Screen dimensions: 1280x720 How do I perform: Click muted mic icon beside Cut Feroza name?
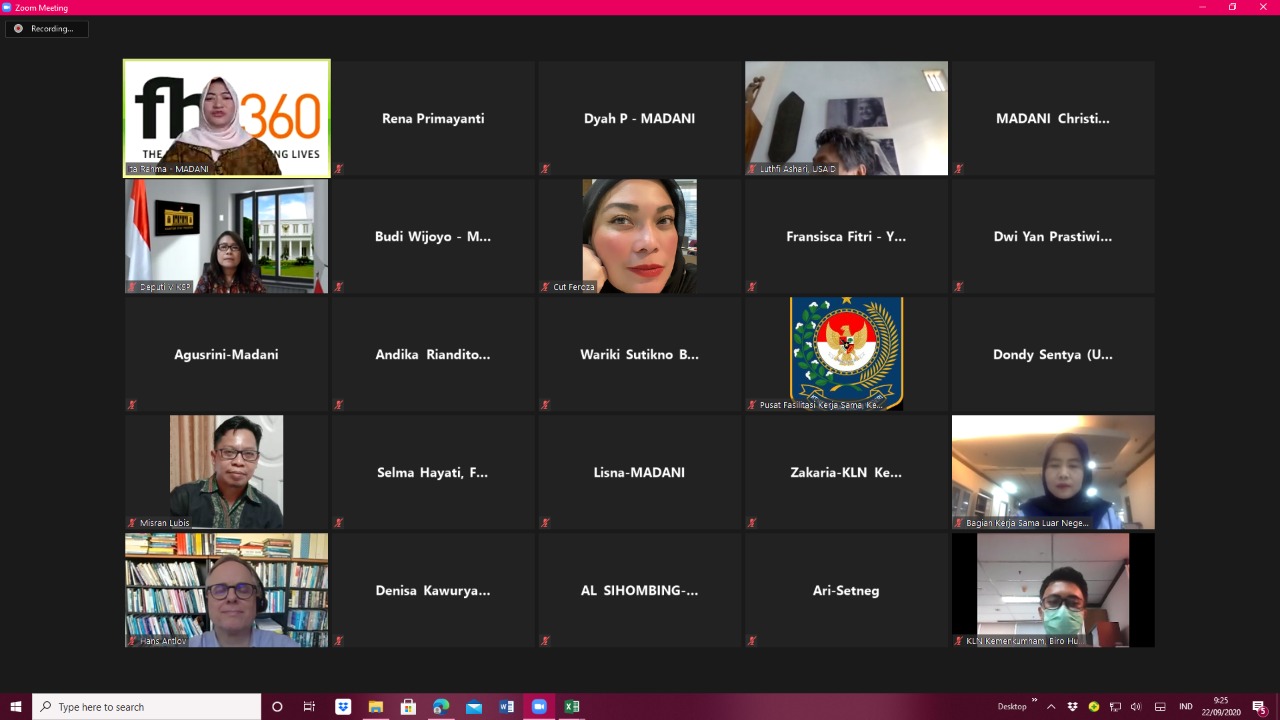coord(545,287)
